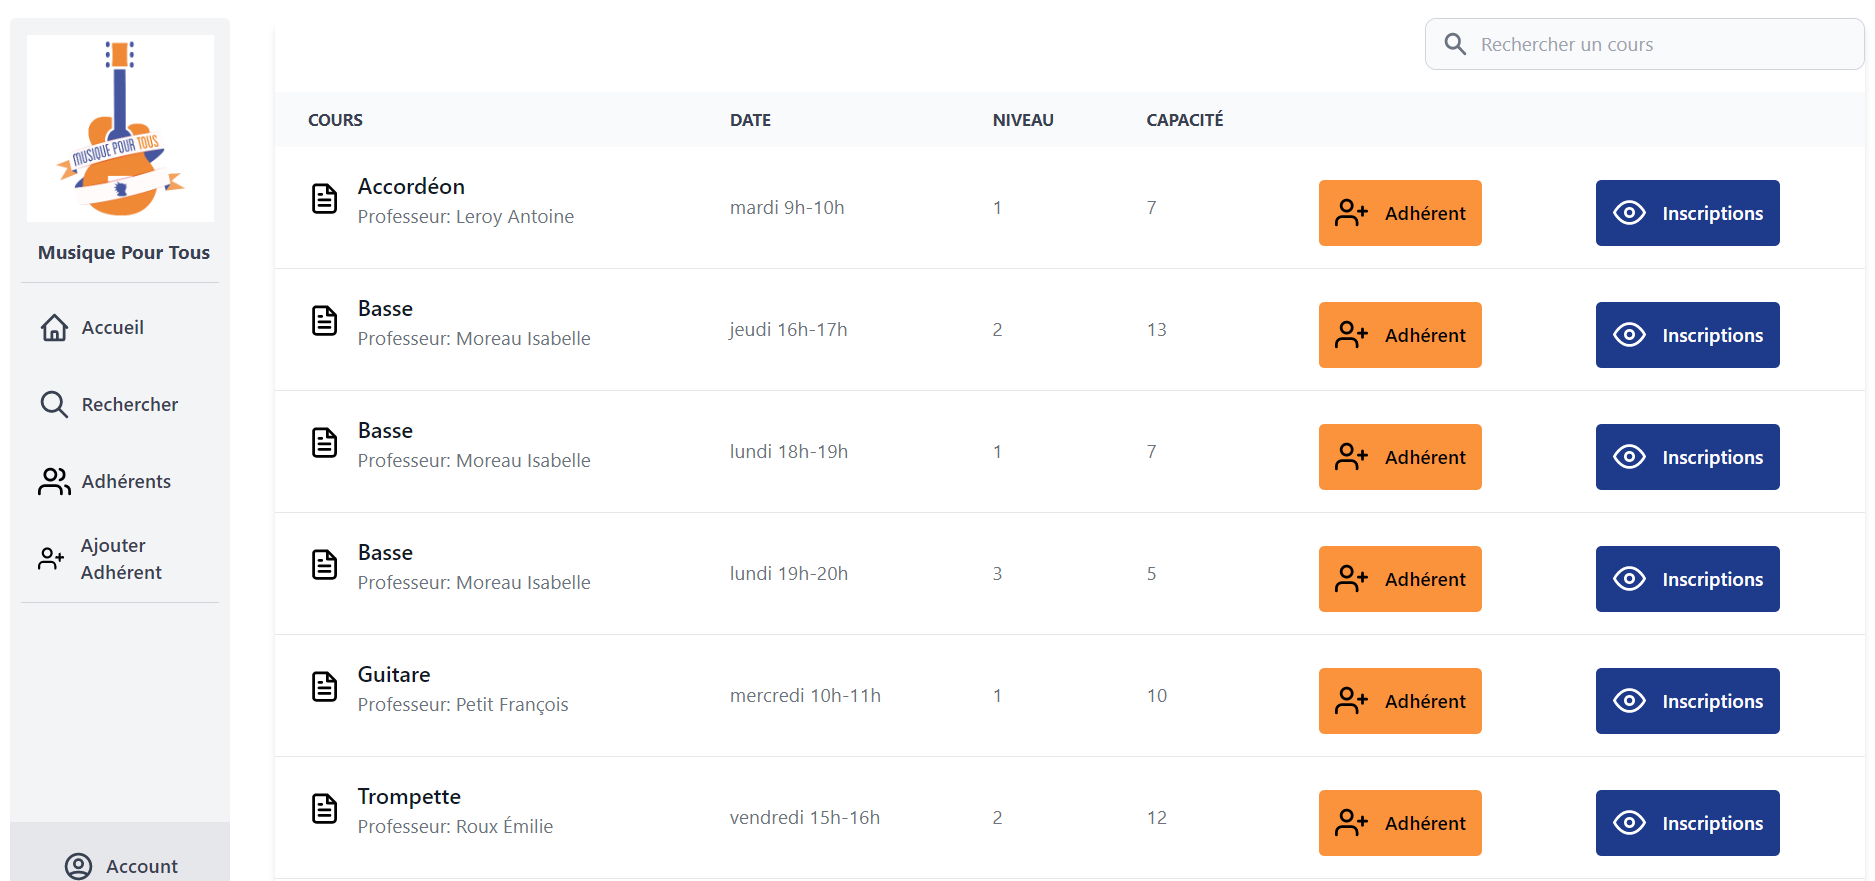Go to the Adhérents menu item
Image resolution: width=1875 pixels, height=881 pixels.
(x=126, y=481)
